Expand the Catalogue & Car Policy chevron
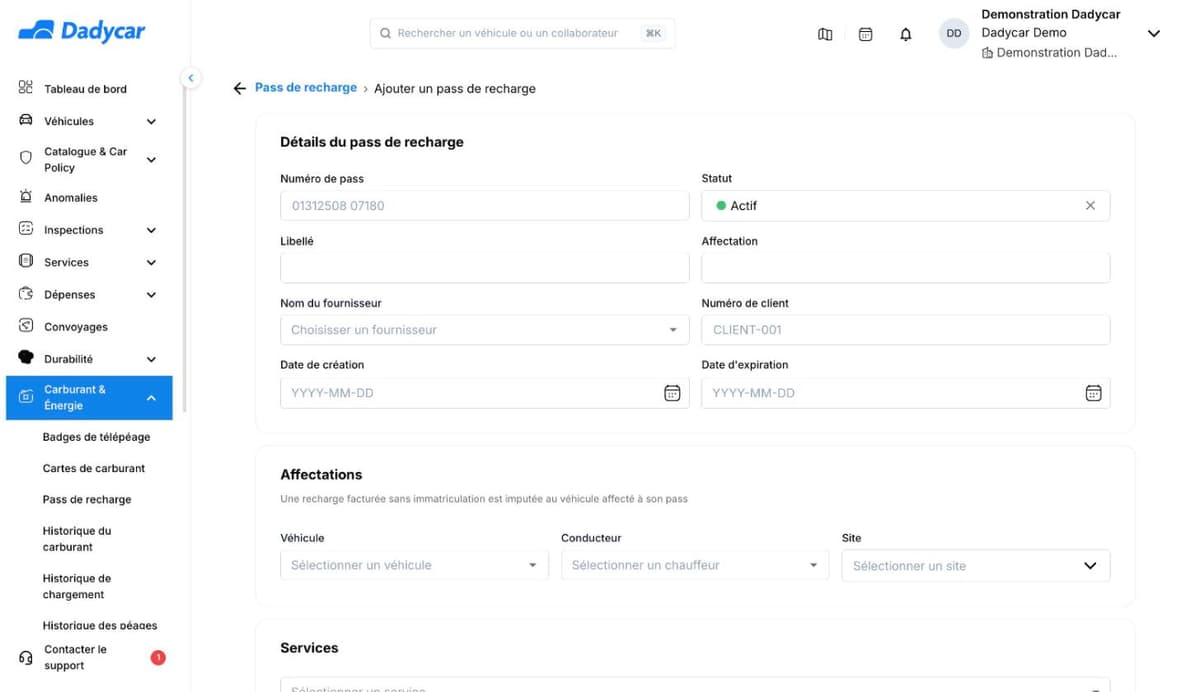Viewport: 1200px width, 692px height. (151, 159)
